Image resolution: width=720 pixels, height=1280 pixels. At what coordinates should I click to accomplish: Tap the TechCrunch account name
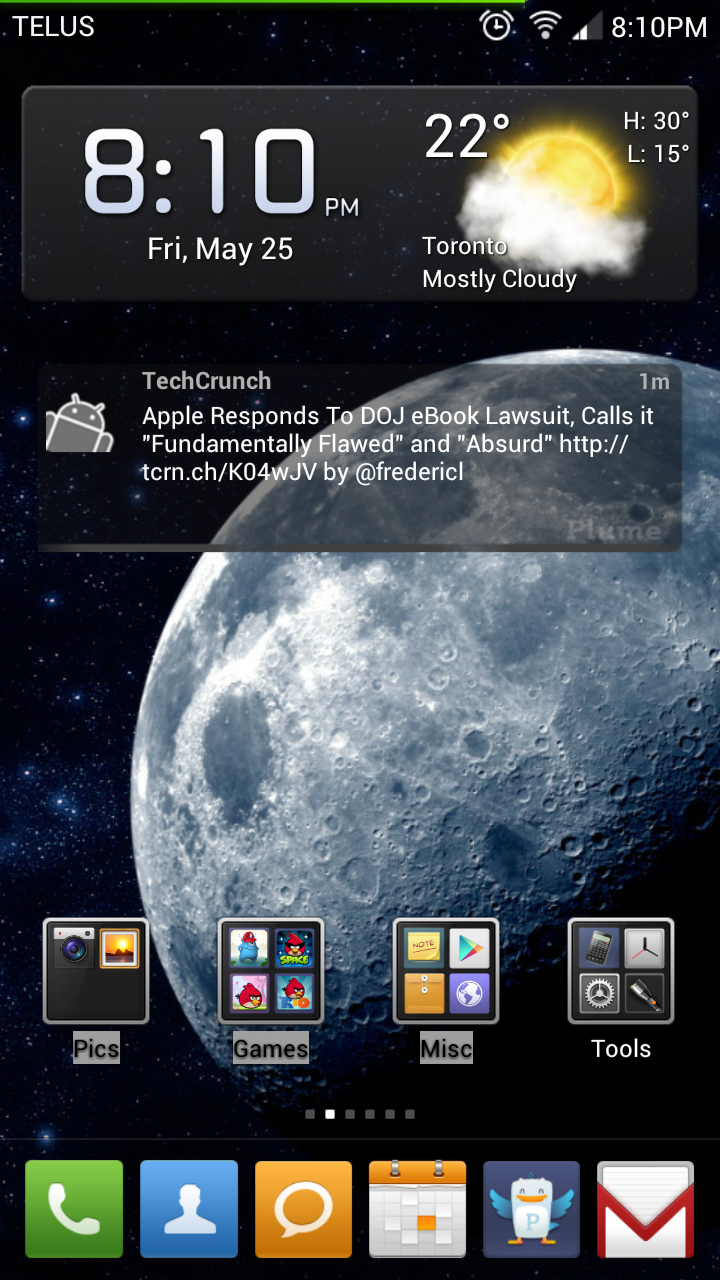pyautogui.click(x=207, y=381)
